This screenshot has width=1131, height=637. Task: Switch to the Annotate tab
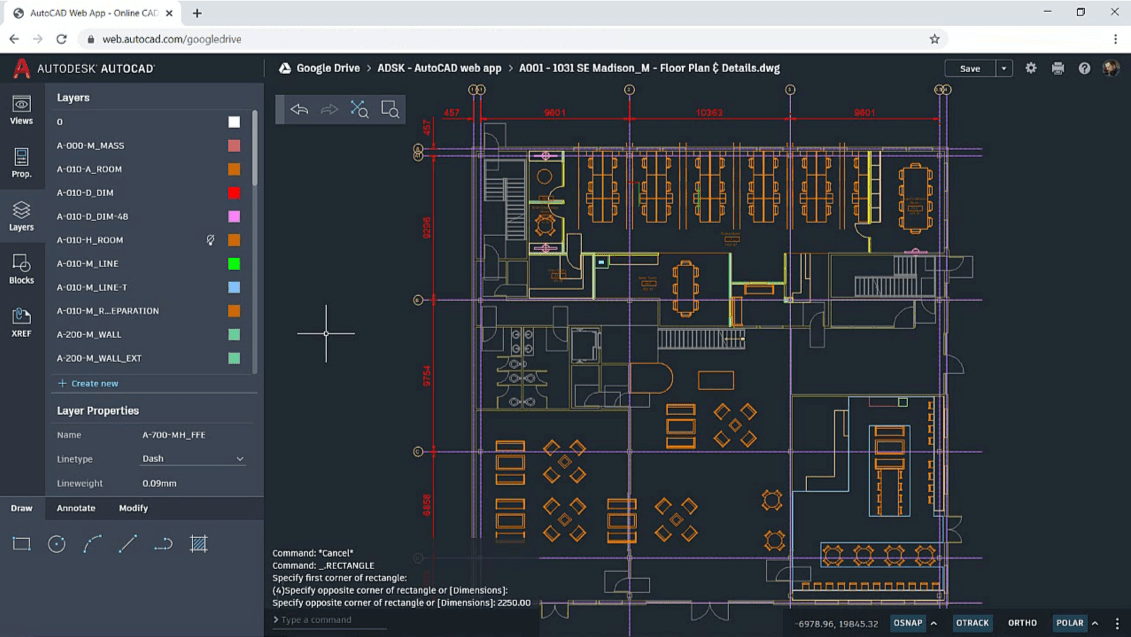pyautogui.click(x=77, y=508)
